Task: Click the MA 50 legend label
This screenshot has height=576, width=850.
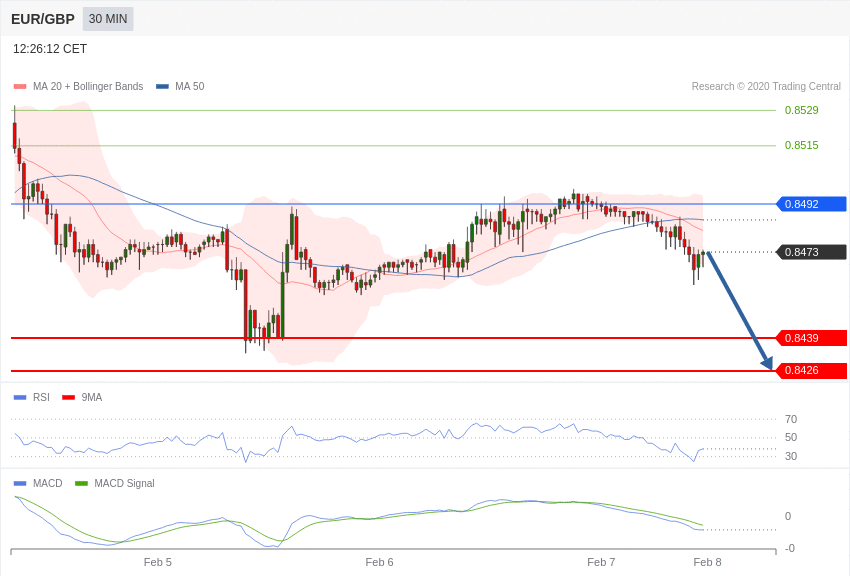Action: point(190,87)
